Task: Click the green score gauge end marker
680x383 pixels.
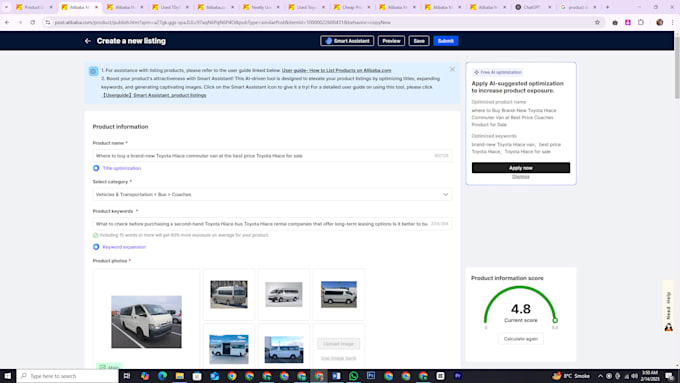Action: 555,321
